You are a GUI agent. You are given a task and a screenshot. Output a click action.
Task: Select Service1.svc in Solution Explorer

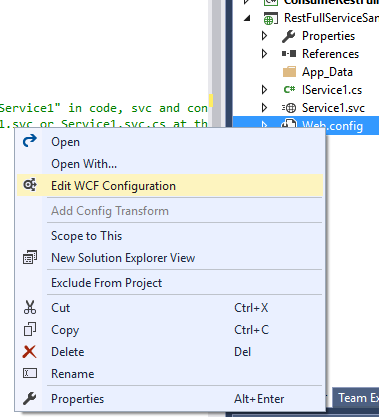pos(333,108)
